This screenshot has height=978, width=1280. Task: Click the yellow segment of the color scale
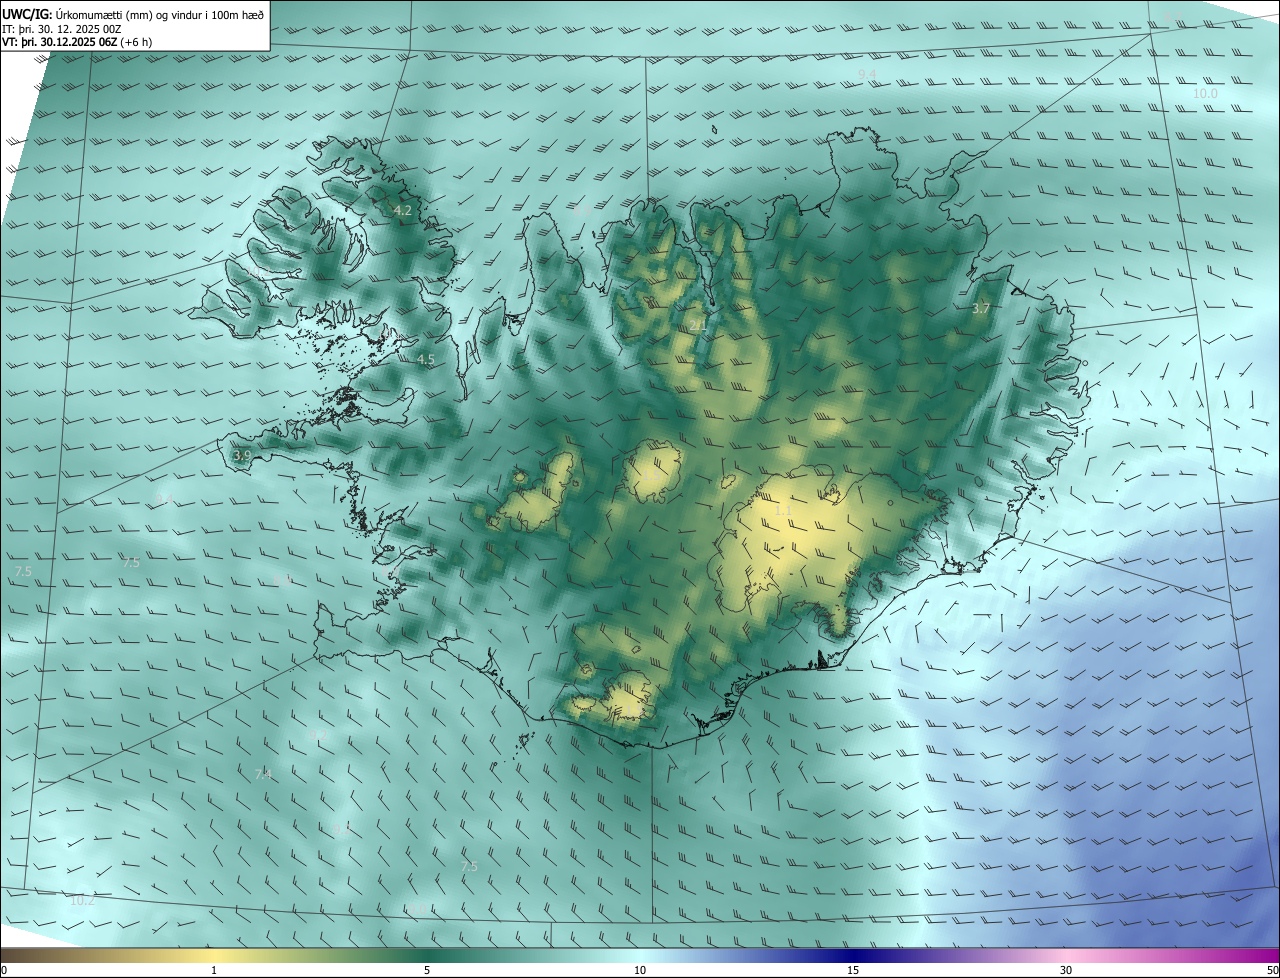point(215,955)
